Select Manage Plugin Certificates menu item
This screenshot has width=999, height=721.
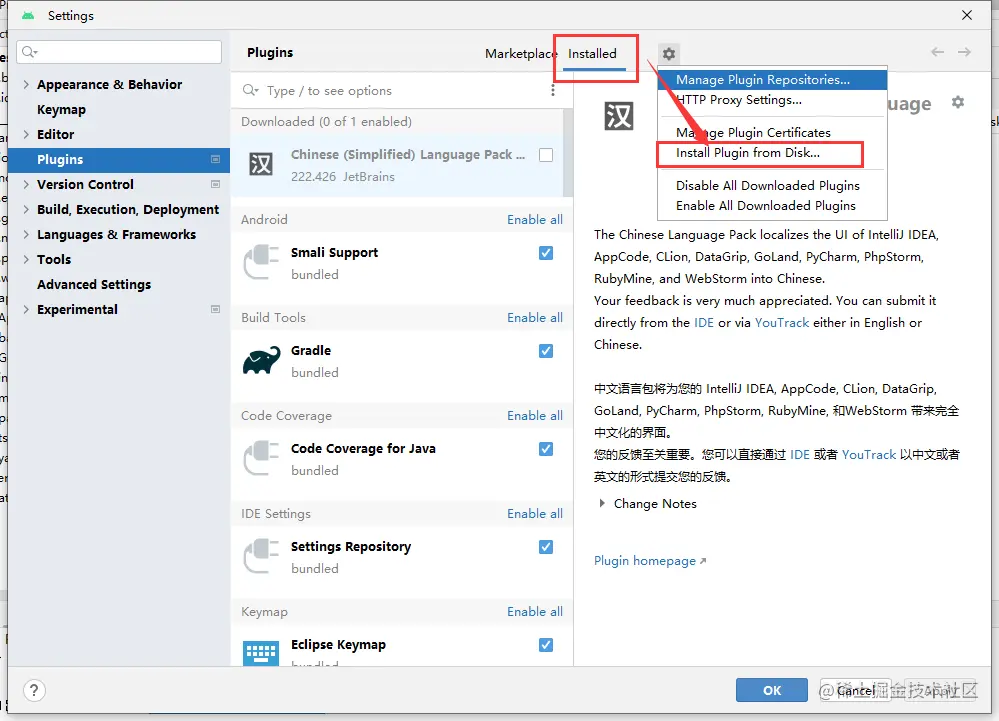[x=772, y=132]
